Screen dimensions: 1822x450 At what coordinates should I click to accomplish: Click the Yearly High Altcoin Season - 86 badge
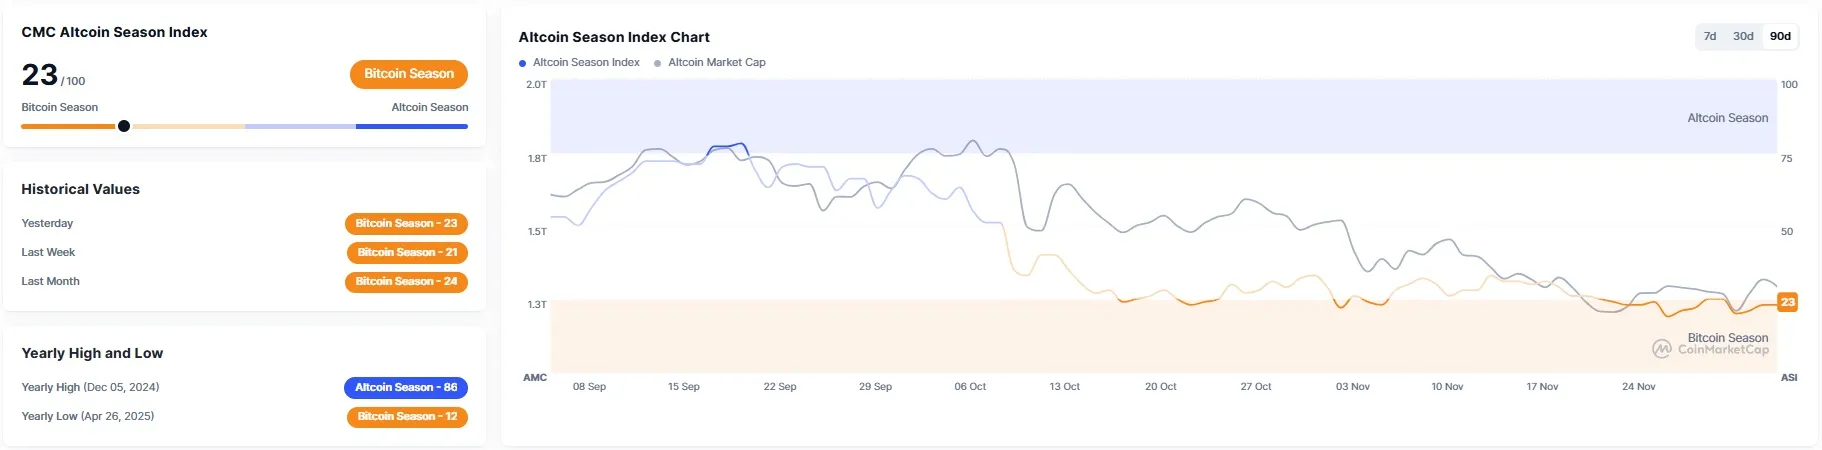(406, 388)
